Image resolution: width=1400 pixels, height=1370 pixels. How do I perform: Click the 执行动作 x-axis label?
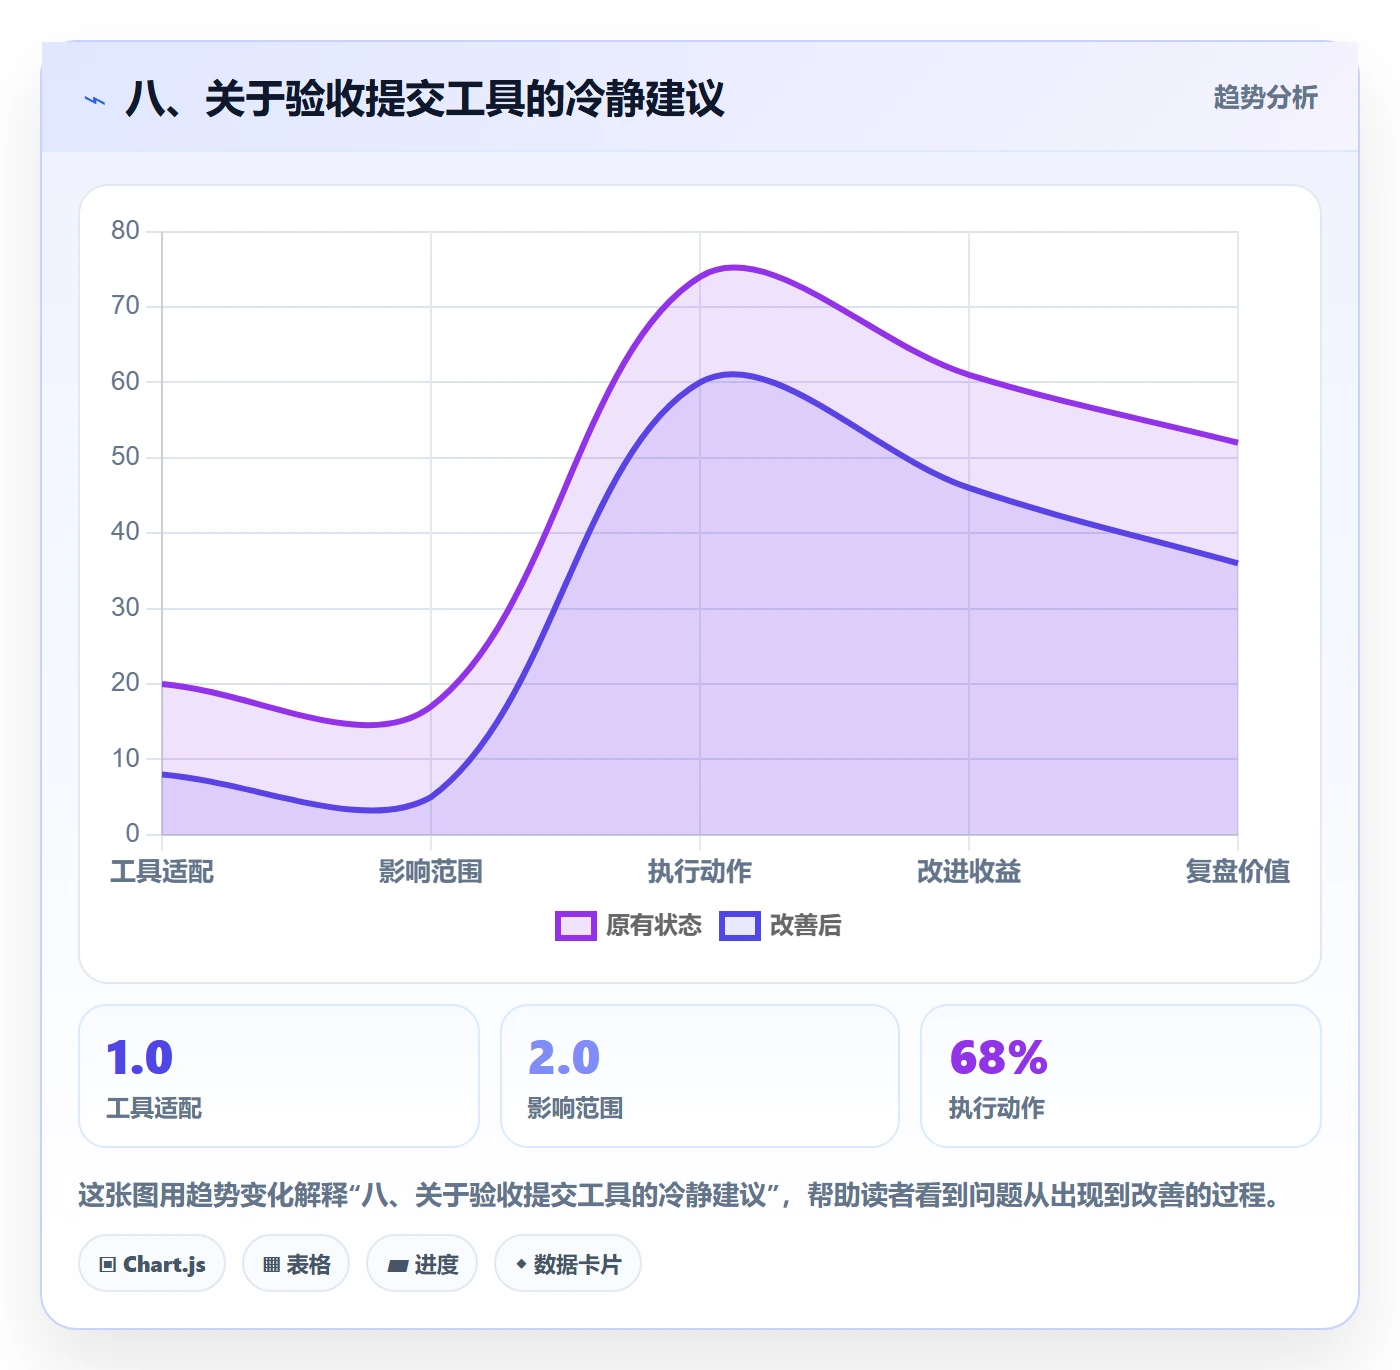pyautogui.click(x=700, y=872)
